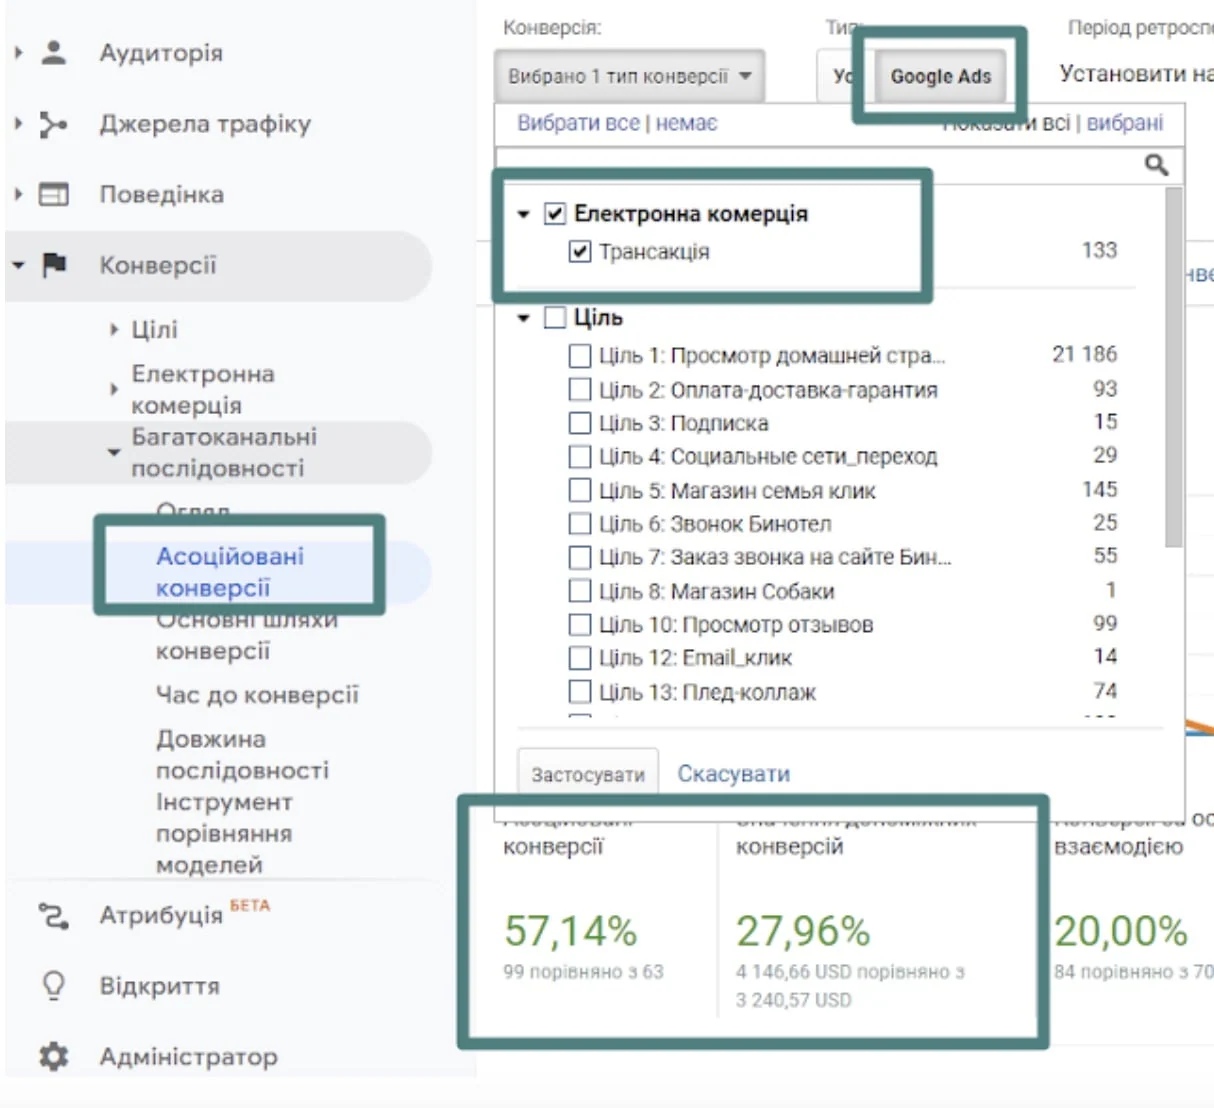Uncheck the Трансакція checkbox
This screenshot has width=1214, height=1108.
tap(579, 251)
